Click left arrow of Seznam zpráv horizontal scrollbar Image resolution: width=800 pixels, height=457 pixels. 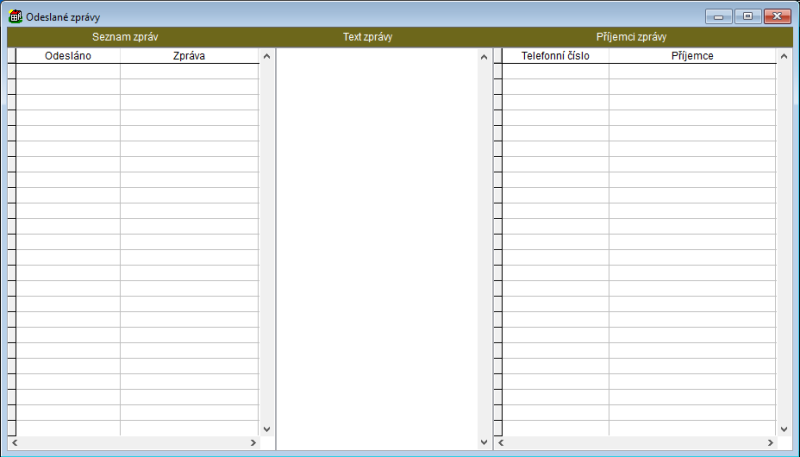[x=14, y=442]
